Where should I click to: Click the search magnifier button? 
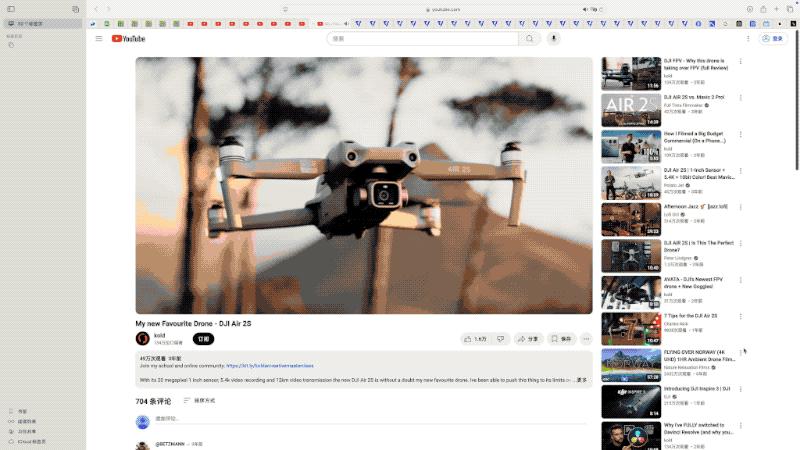(x=530, y=39)
